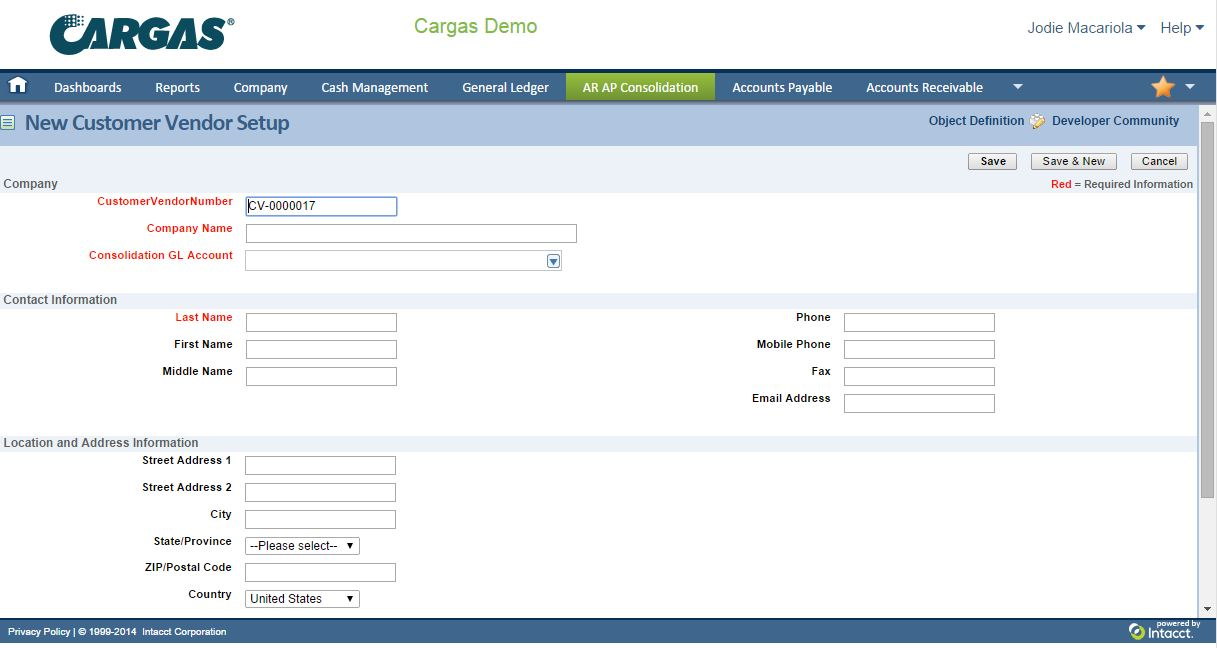Click the Cargas logo
1217x648 pixels.
click(142, 34)
